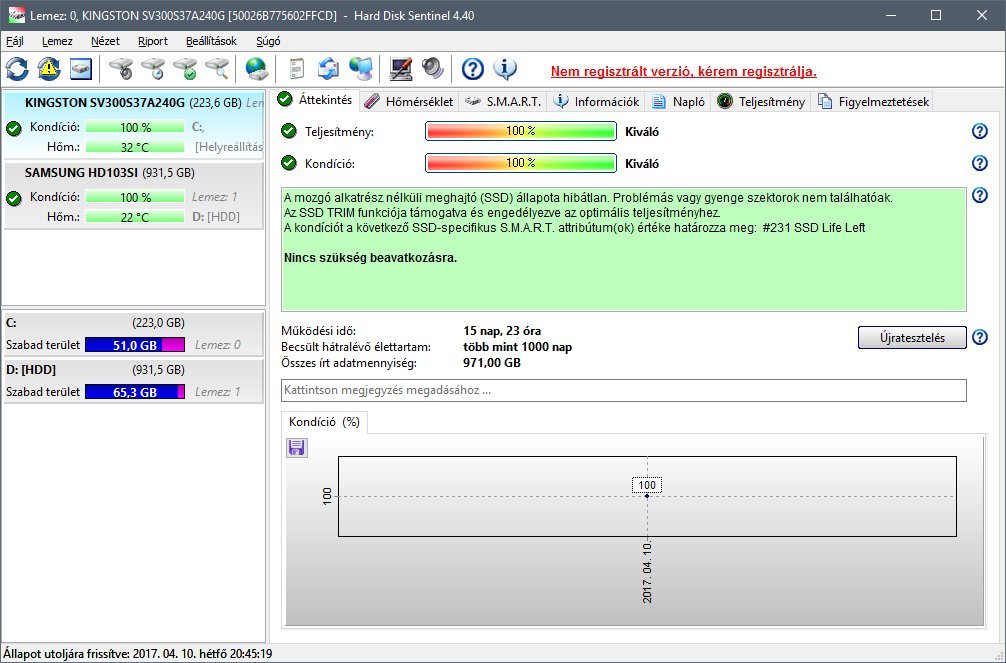The image size is (1006, 663).
Task: Click the disk with magnifier toolbar icon
Action: point(217,69)
